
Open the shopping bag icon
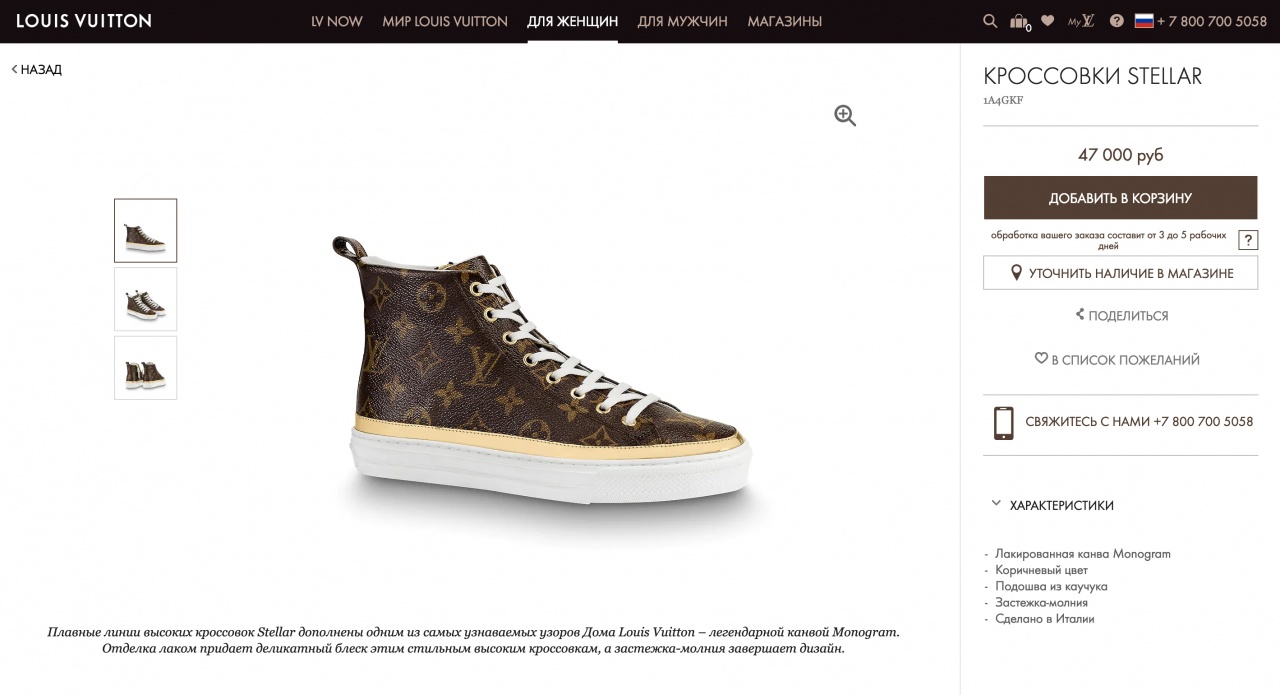coord(1019,21)
